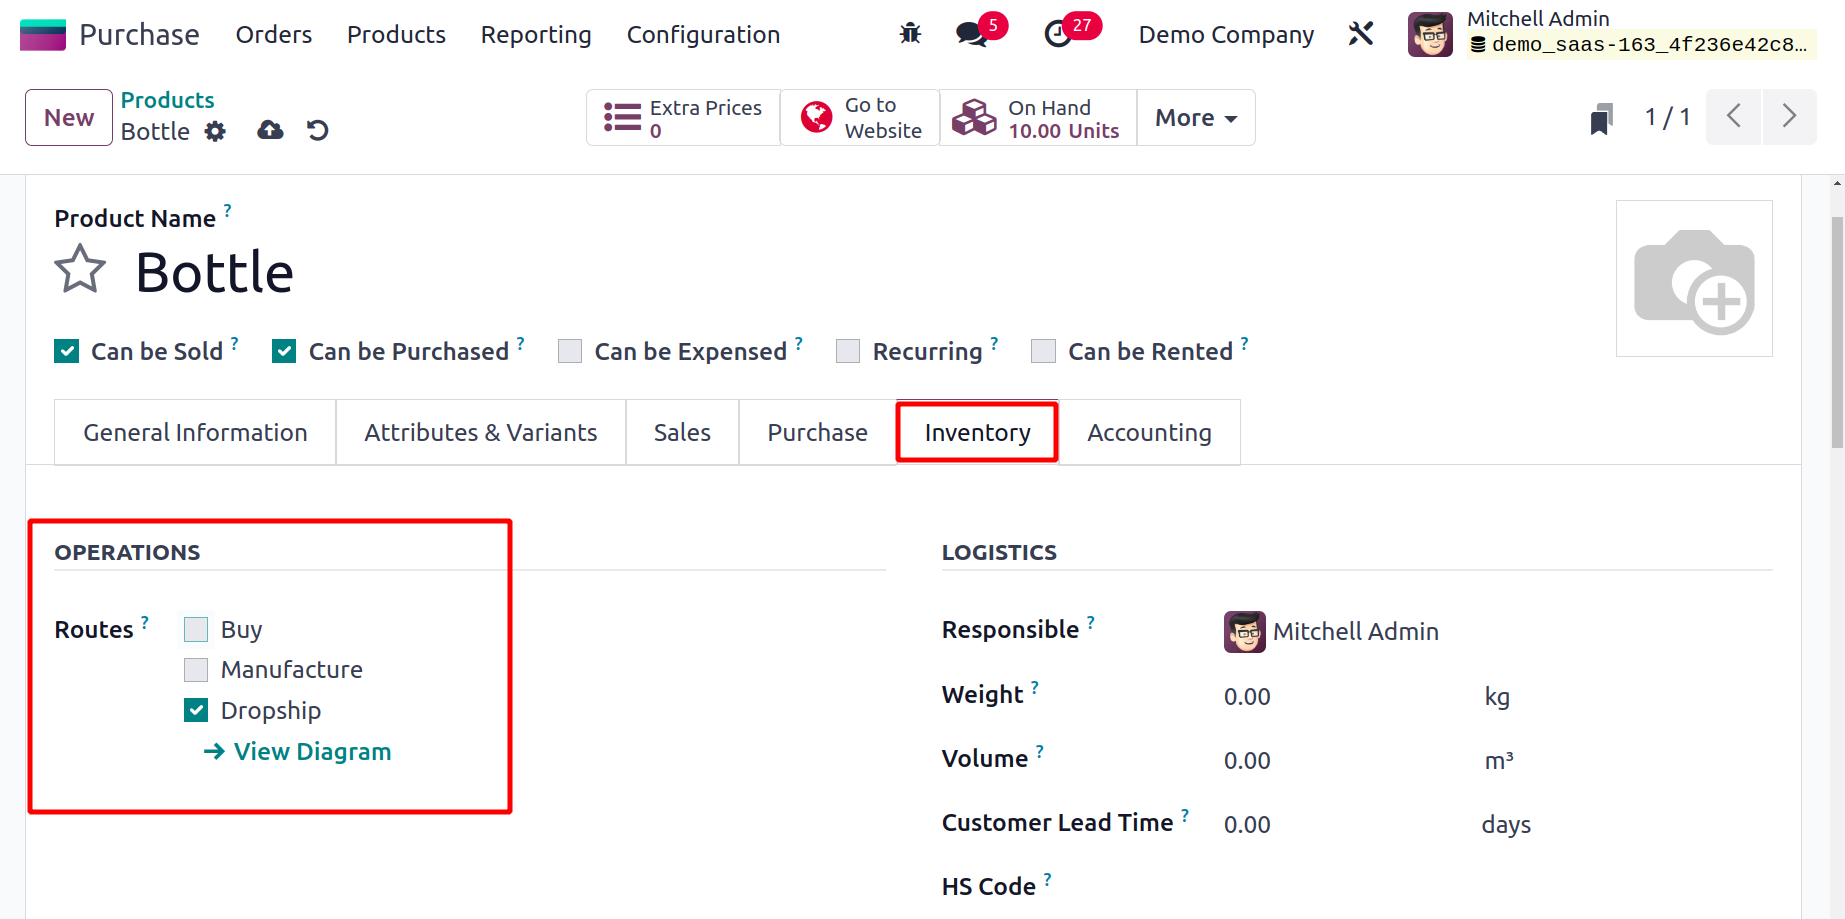
Task: Discard changes with the undo arrow icon
Action: 318,131
